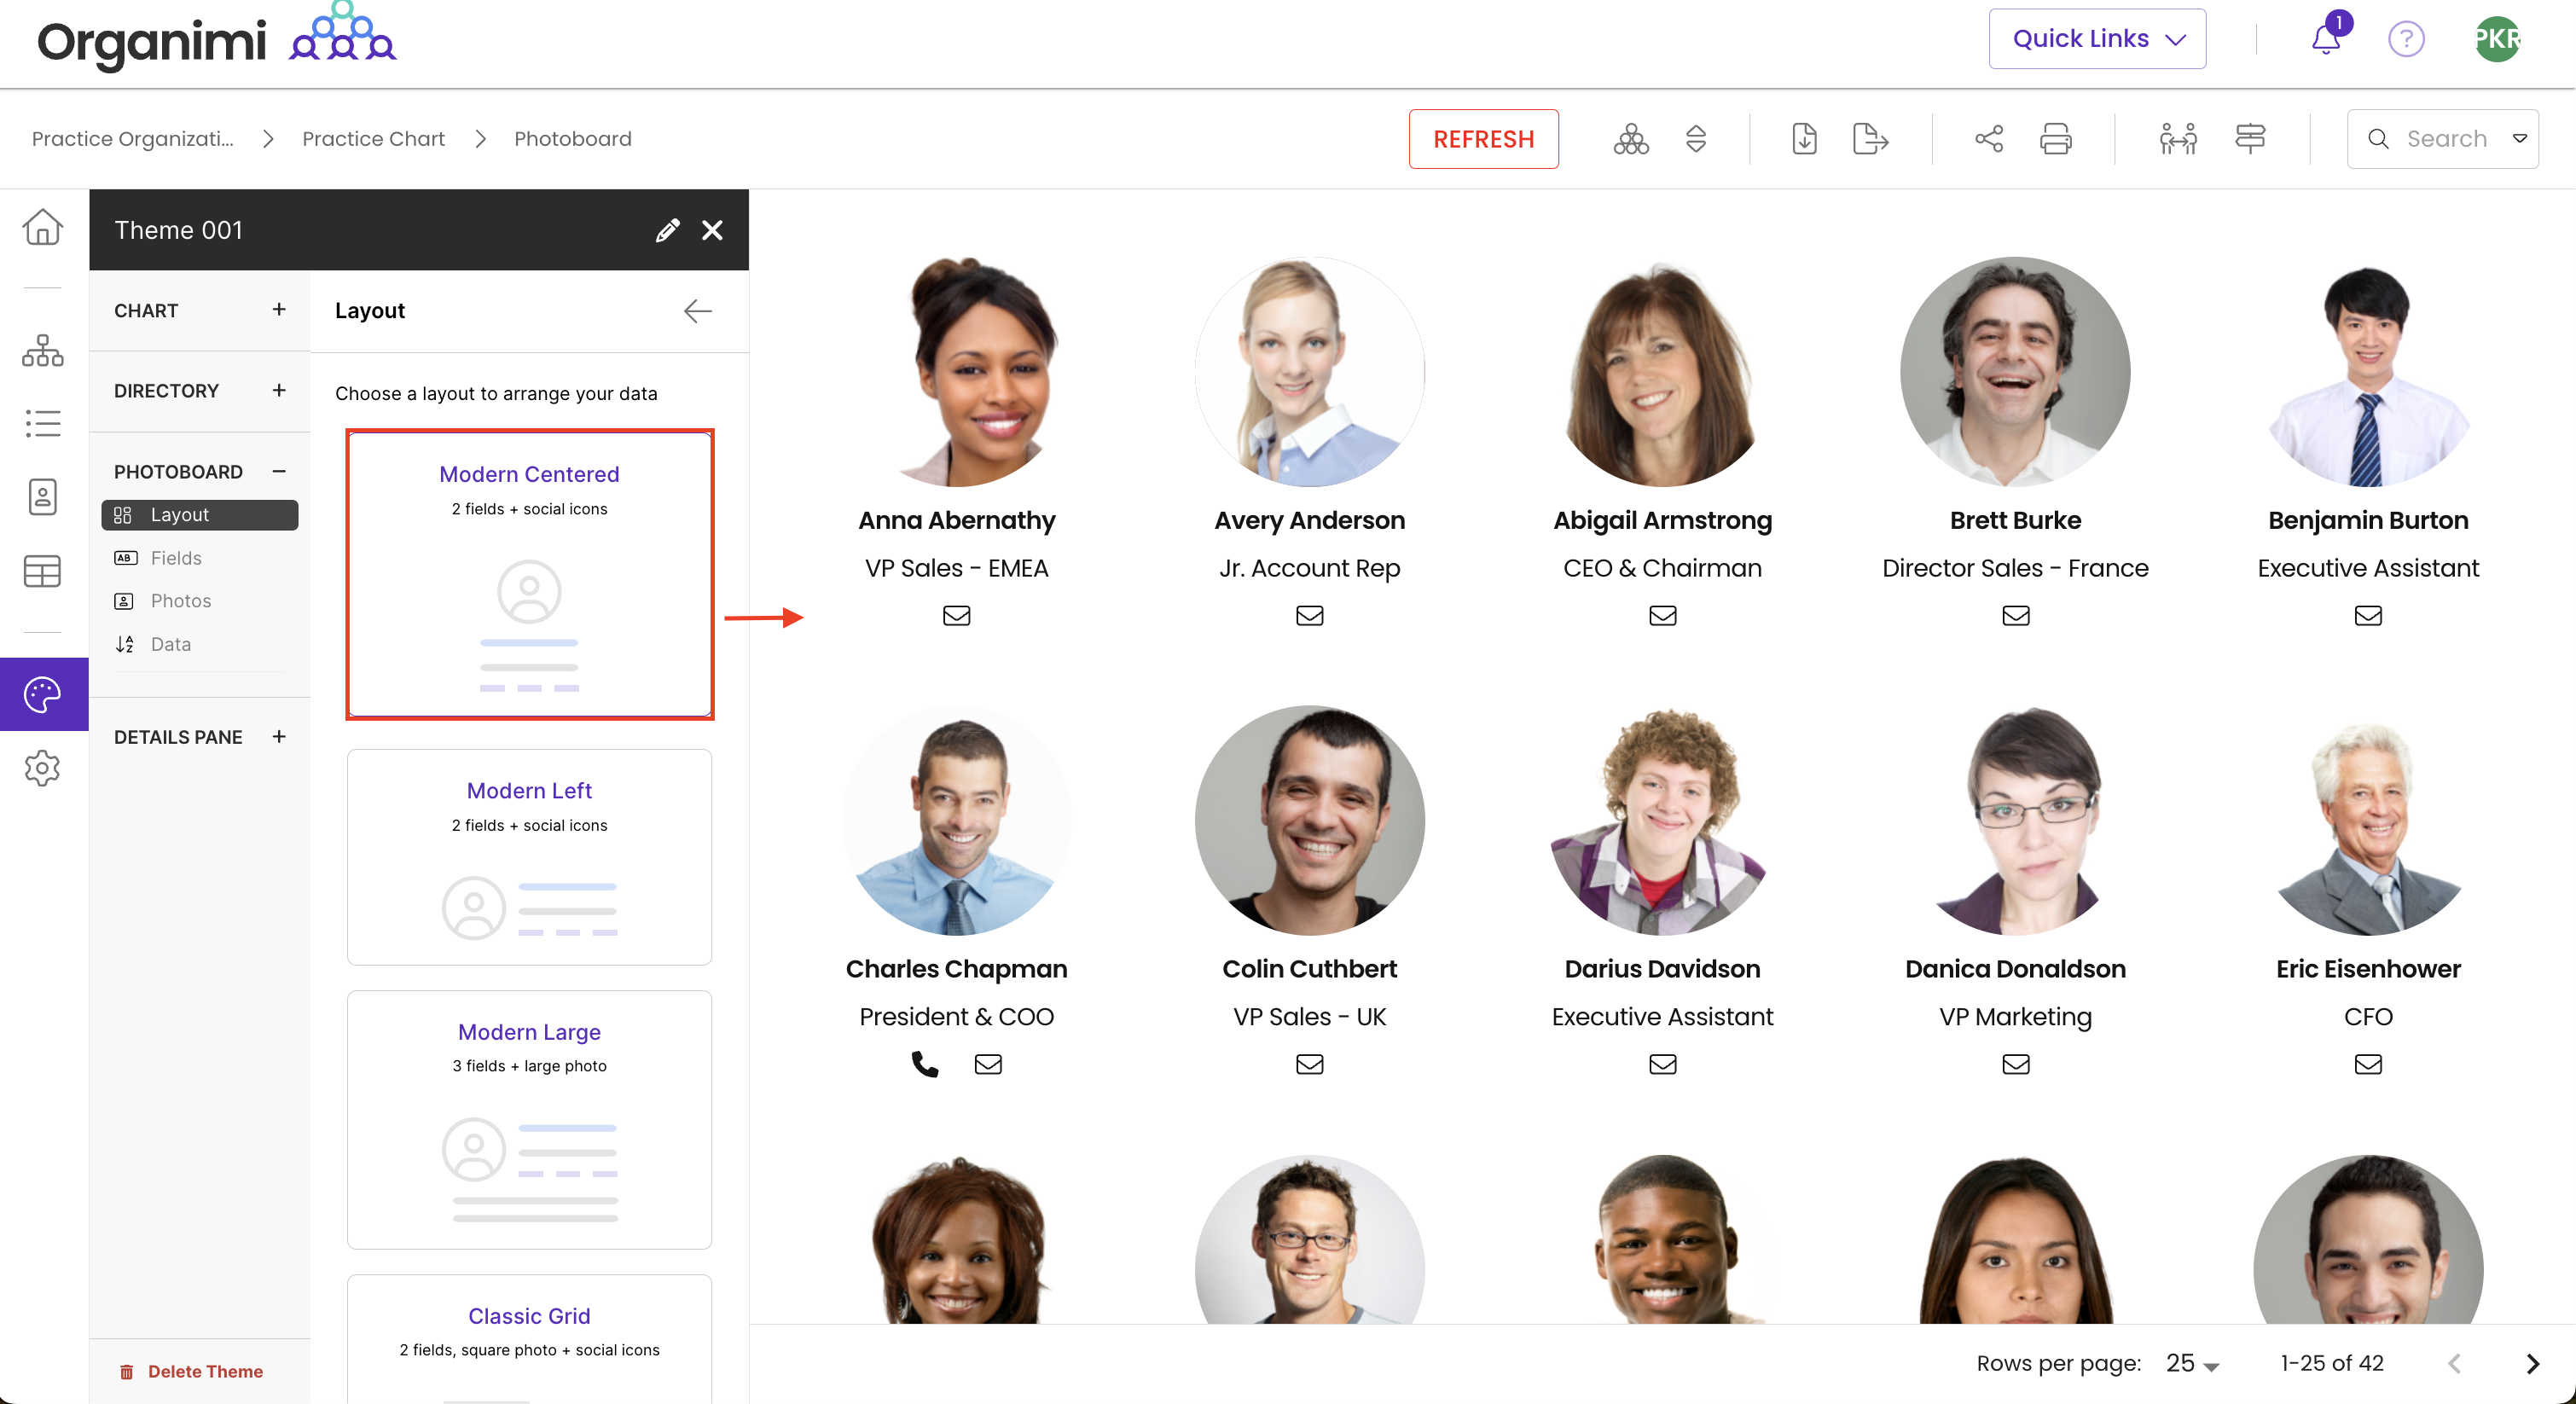
Task: Click the download file toolbar icon
Action: [x=1804, y=139]
